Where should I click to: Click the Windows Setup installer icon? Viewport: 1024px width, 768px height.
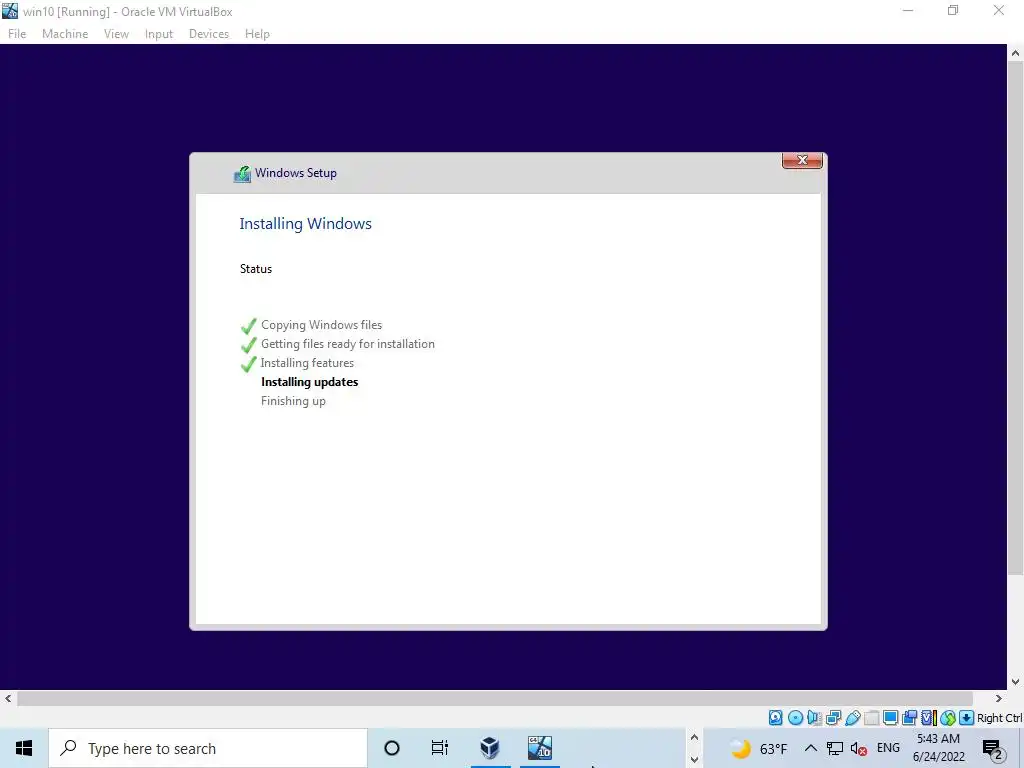click(x=242, y=174)
